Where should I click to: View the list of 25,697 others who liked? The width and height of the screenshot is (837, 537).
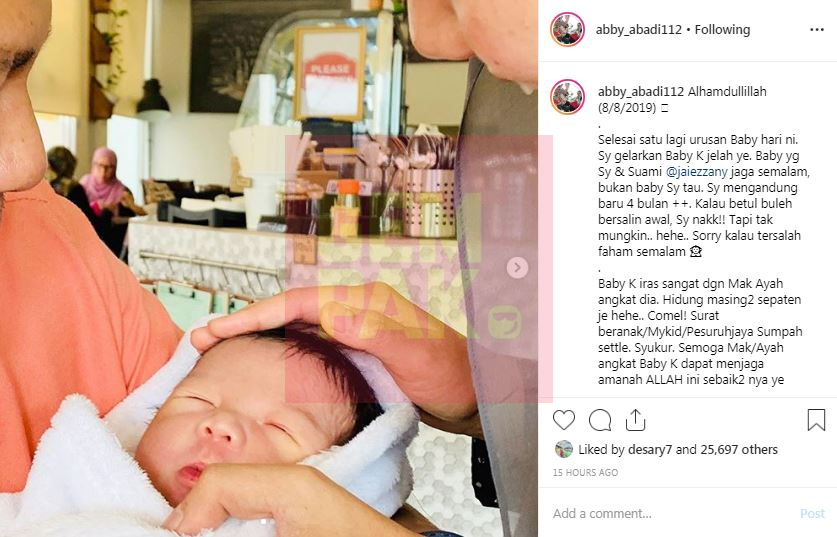pyautogui.click(x=739, y=450)
